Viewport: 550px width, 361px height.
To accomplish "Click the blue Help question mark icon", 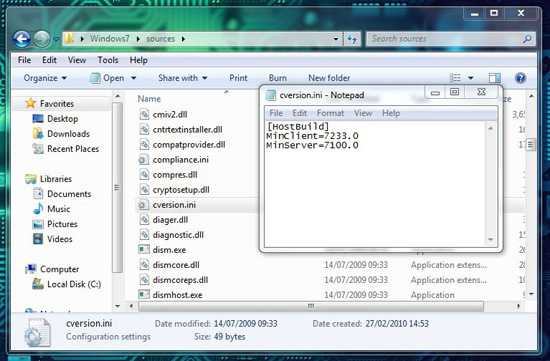I will pyautogui.click(x=520, y=78).
